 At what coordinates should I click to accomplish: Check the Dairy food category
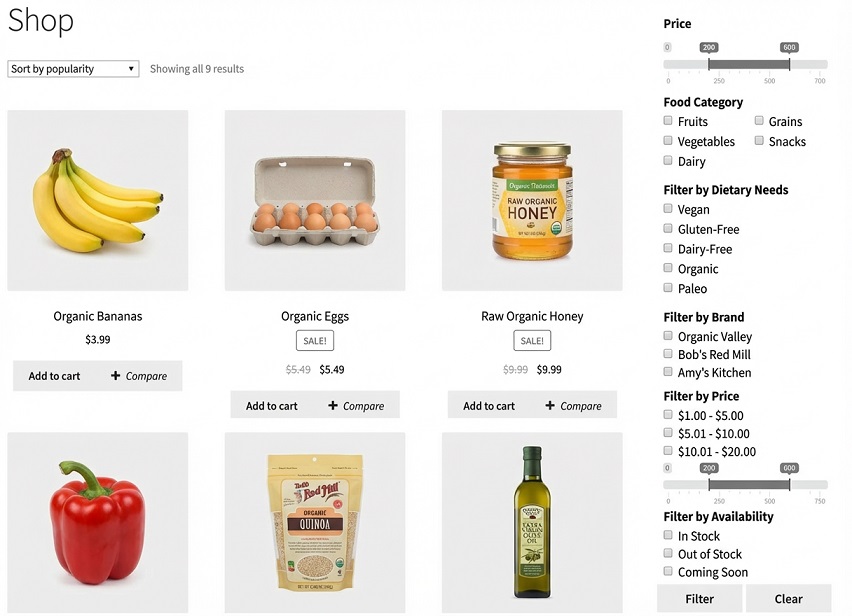pos(668,161)
